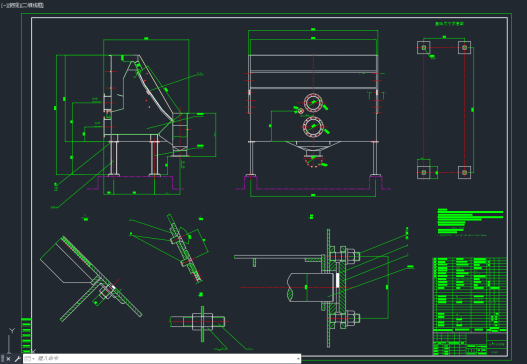Open visual style controls in viewport label
Viewport: 527px width, 364px height.
coord(33,5)
